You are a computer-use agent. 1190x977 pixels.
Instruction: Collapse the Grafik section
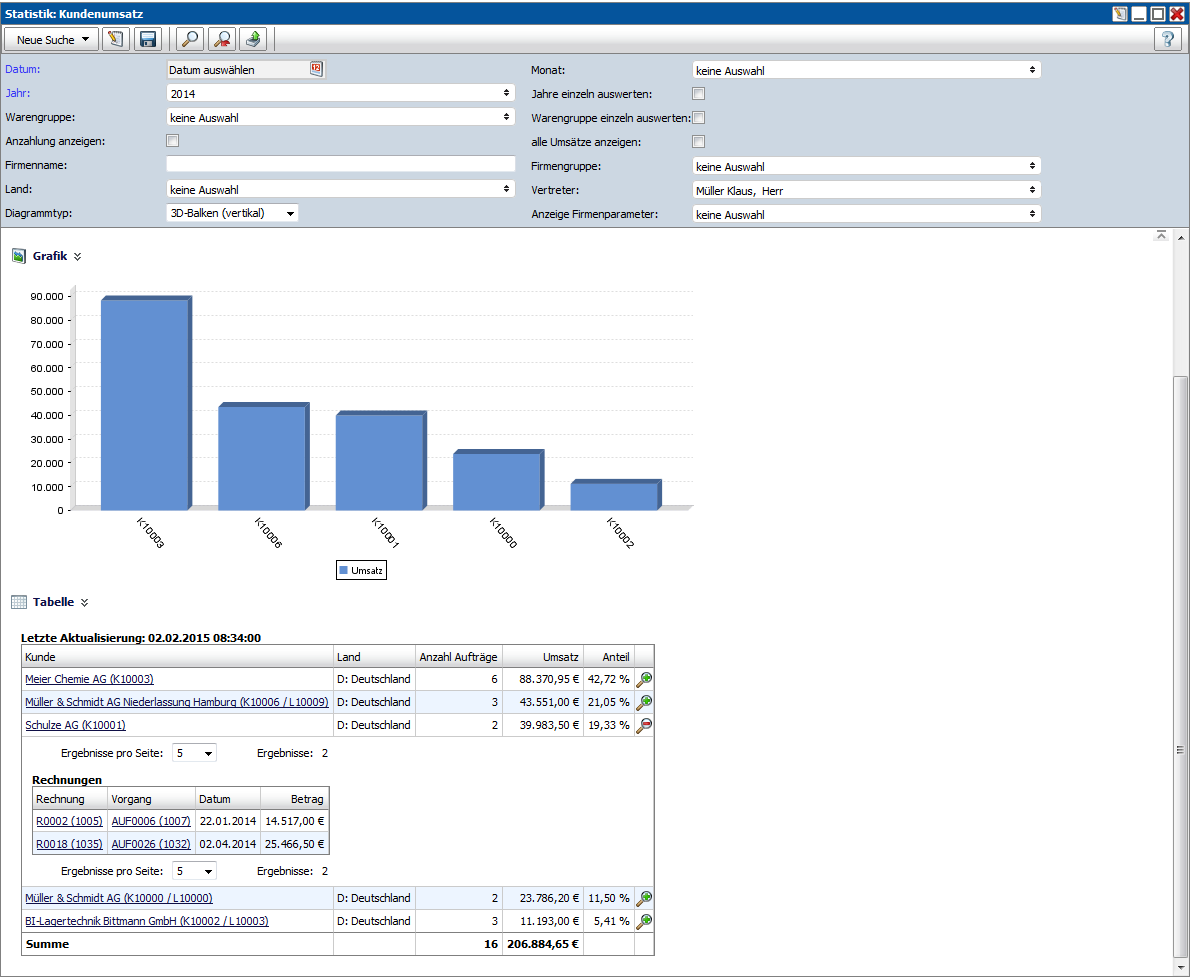point(78,256)
